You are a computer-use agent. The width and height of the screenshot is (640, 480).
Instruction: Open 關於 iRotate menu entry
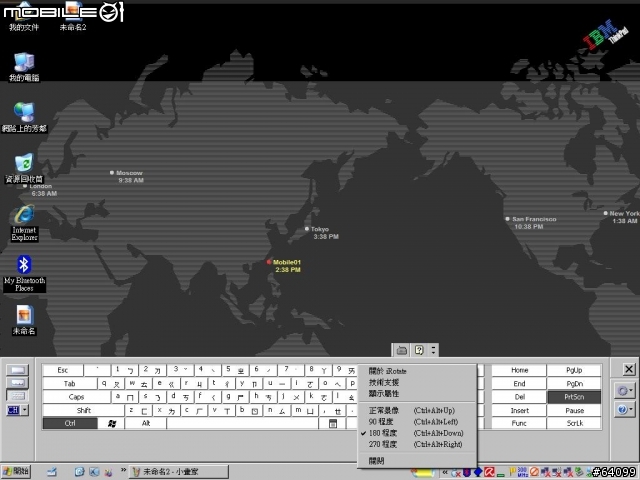click(x=417, y=371)
